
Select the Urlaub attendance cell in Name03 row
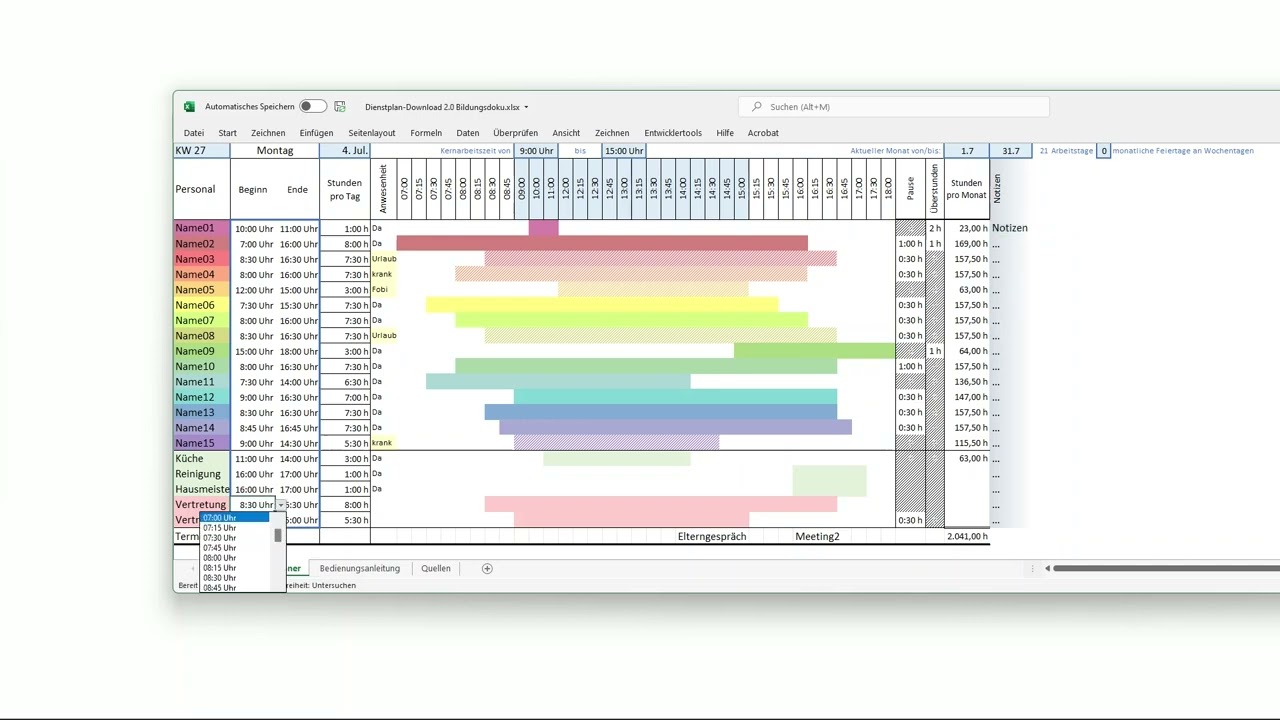click(384, 259)
